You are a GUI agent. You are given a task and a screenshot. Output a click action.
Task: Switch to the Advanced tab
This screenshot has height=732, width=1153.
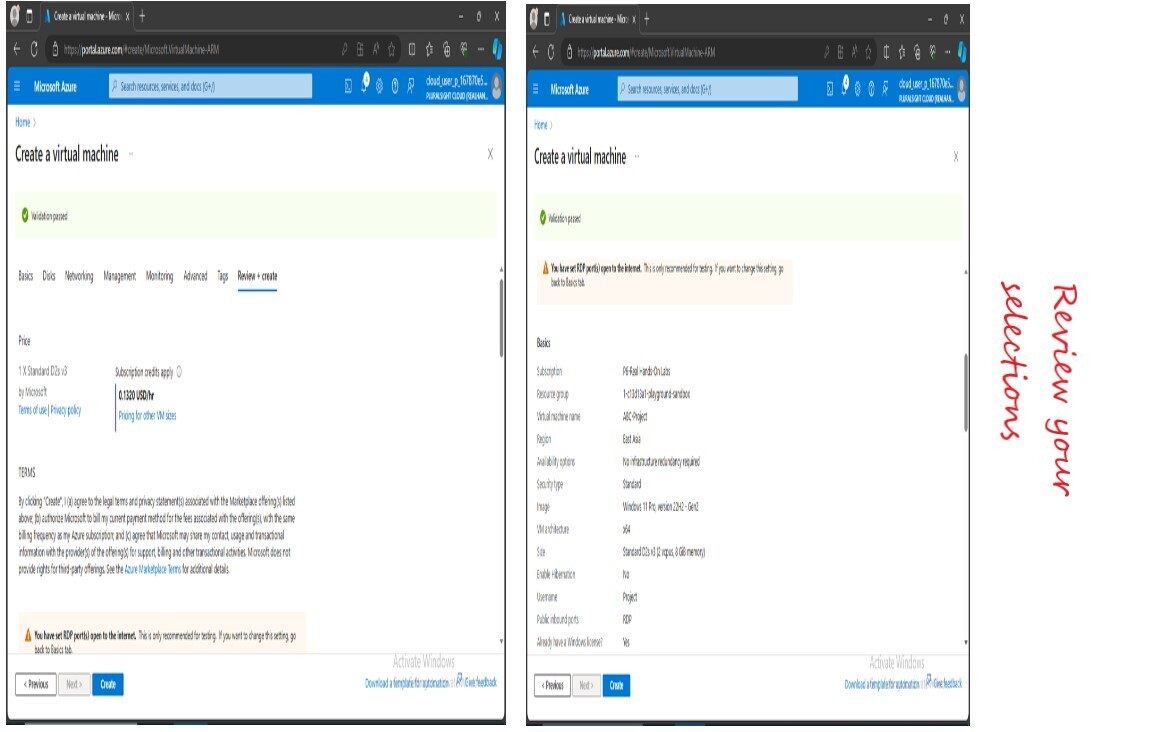pyautogui.click(x=195, y=276)
